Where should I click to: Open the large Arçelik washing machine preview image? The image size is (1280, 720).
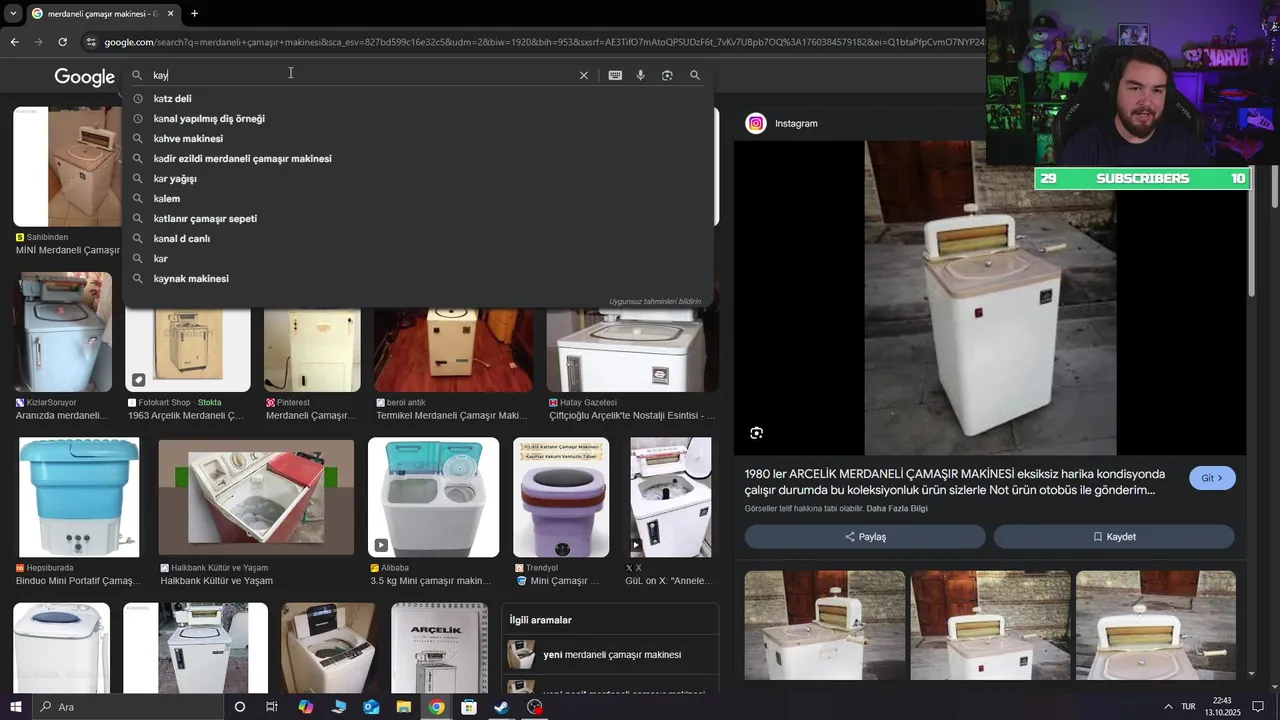pos(990,298)
